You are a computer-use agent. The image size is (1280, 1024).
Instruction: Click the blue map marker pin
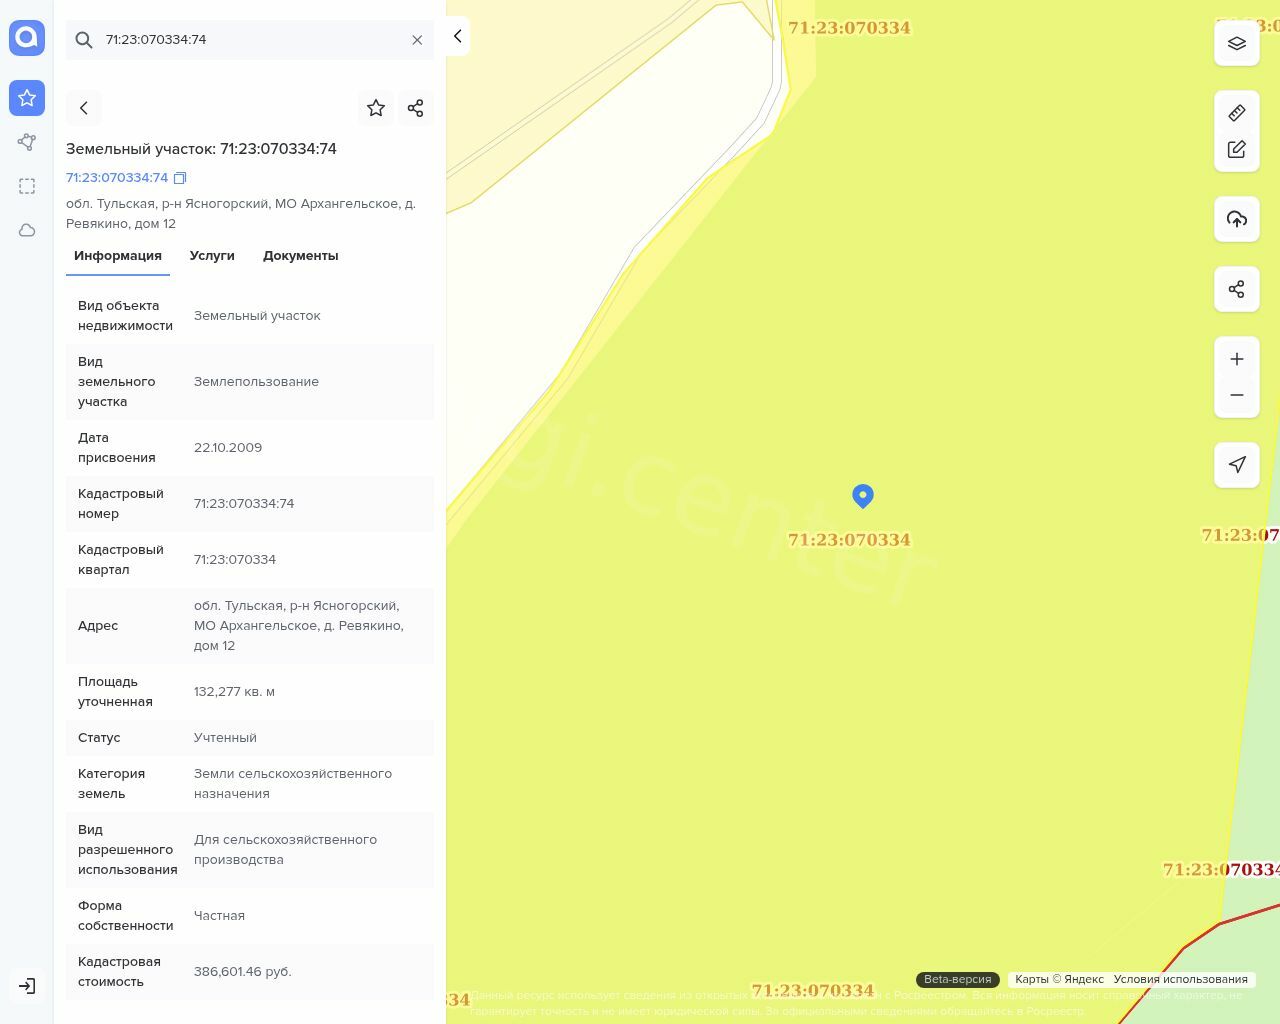(x=863, y=495)
